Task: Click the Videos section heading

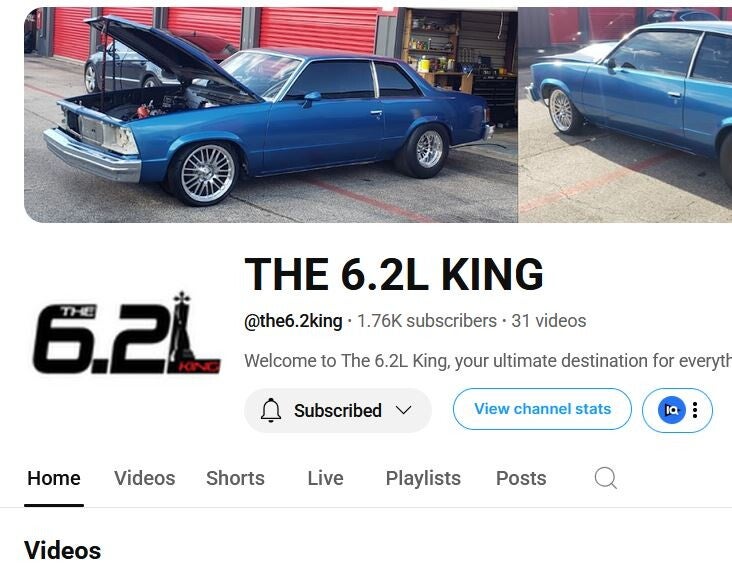Action: pyautogui.click(x=63, y=550)
